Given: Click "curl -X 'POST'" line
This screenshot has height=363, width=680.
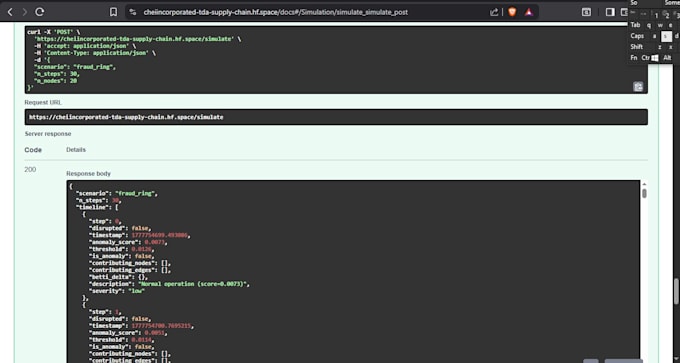Looking at the screenshot, I should point(53,32).
